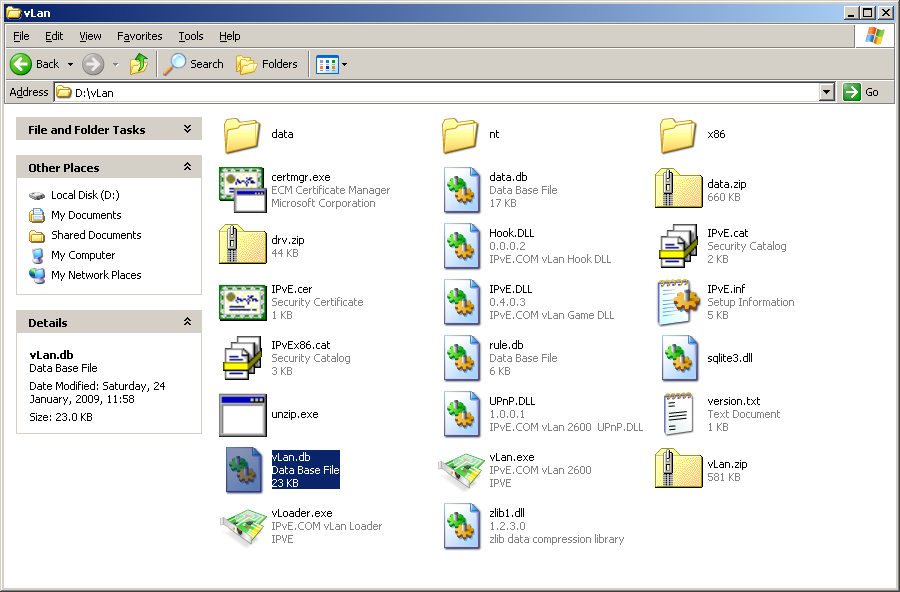This screenshot has height=592, width=900.
Task: Select the version.txt text document icon
Action: 678,414
